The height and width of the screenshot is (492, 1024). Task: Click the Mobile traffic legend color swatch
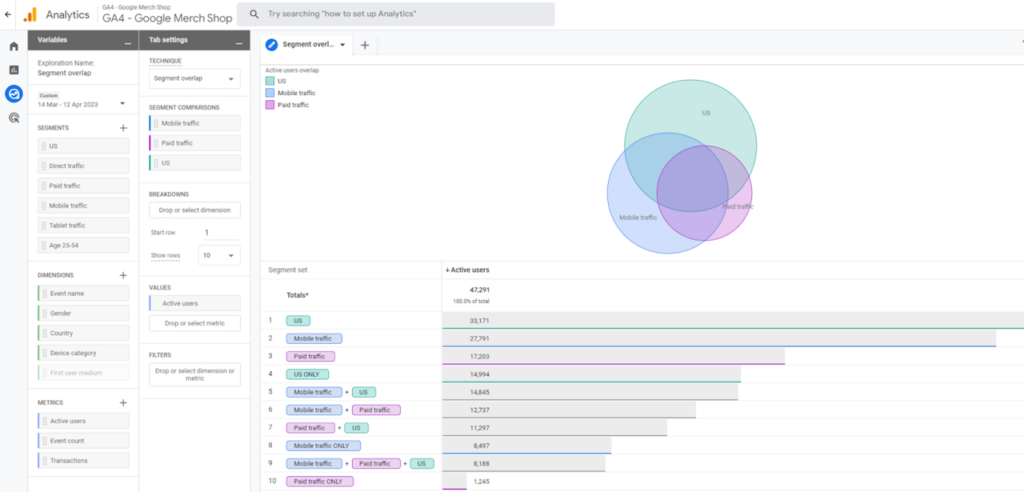point(270,93)
